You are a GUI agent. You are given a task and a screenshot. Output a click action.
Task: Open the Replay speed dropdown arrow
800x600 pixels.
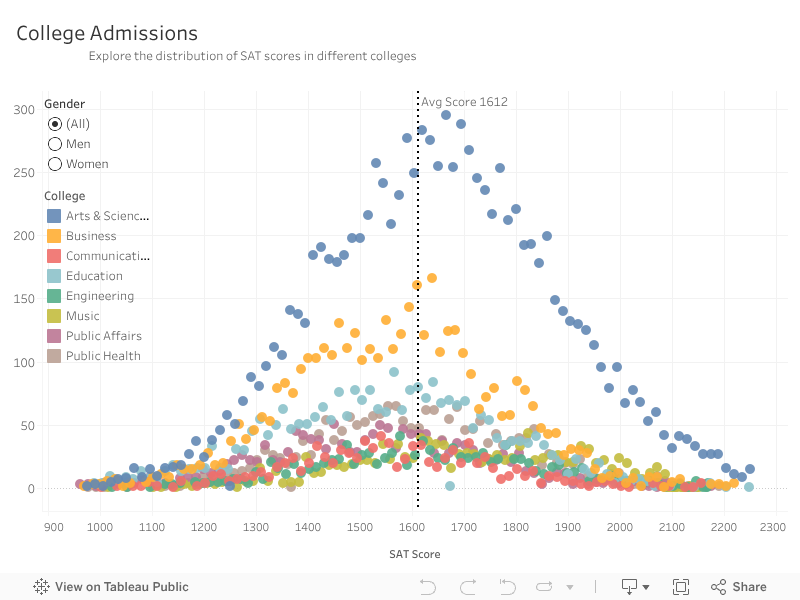tap(570, 586)
